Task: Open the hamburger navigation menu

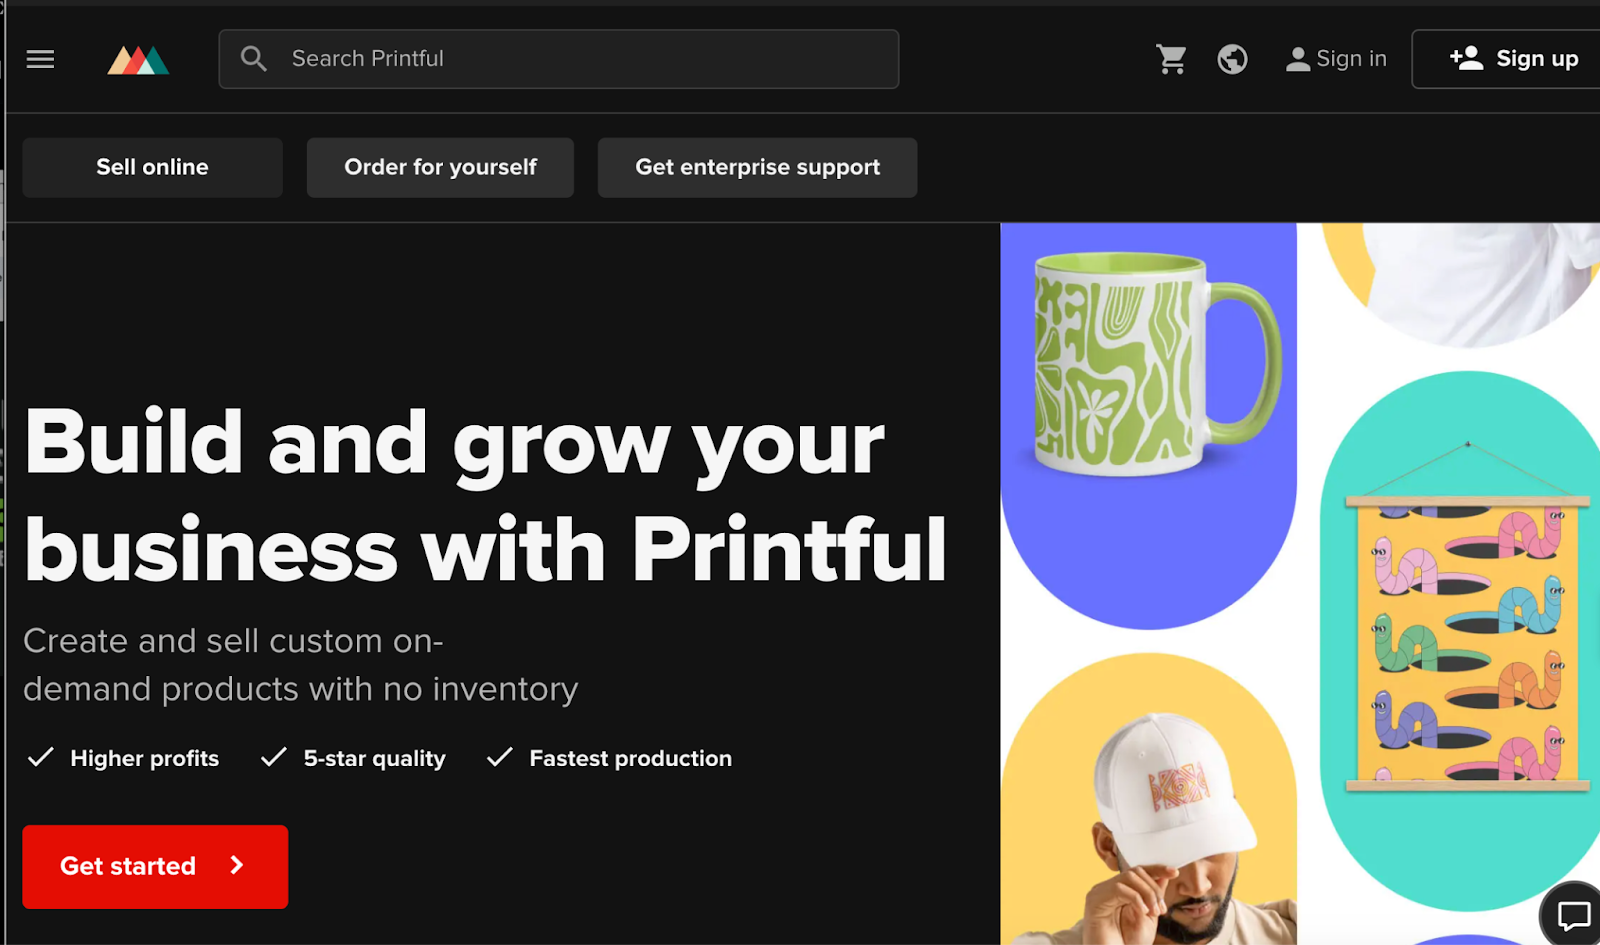Action: point(40,59)
